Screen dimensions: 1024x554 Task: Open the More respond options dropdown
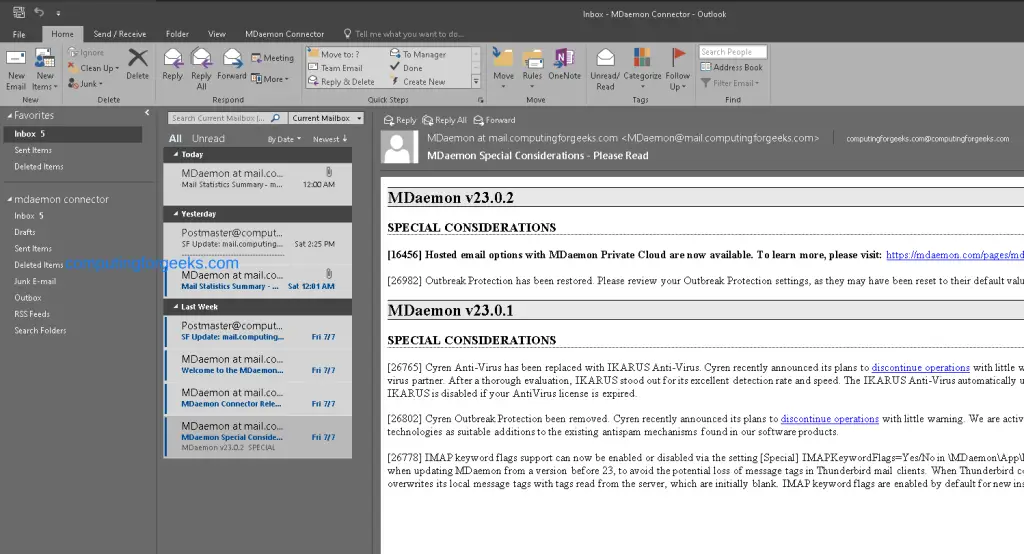[x=270, y=79]
